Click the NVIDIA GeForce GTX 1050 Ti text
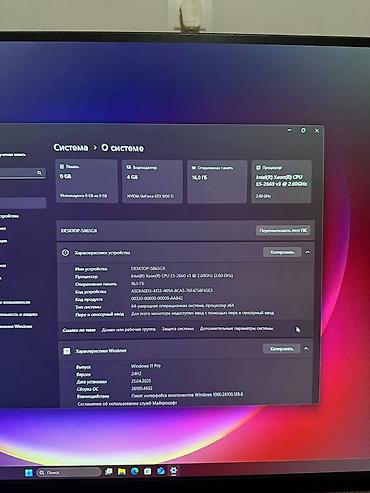Image resolution: width=370 pixels, height=493 pixels. point(150,196)
